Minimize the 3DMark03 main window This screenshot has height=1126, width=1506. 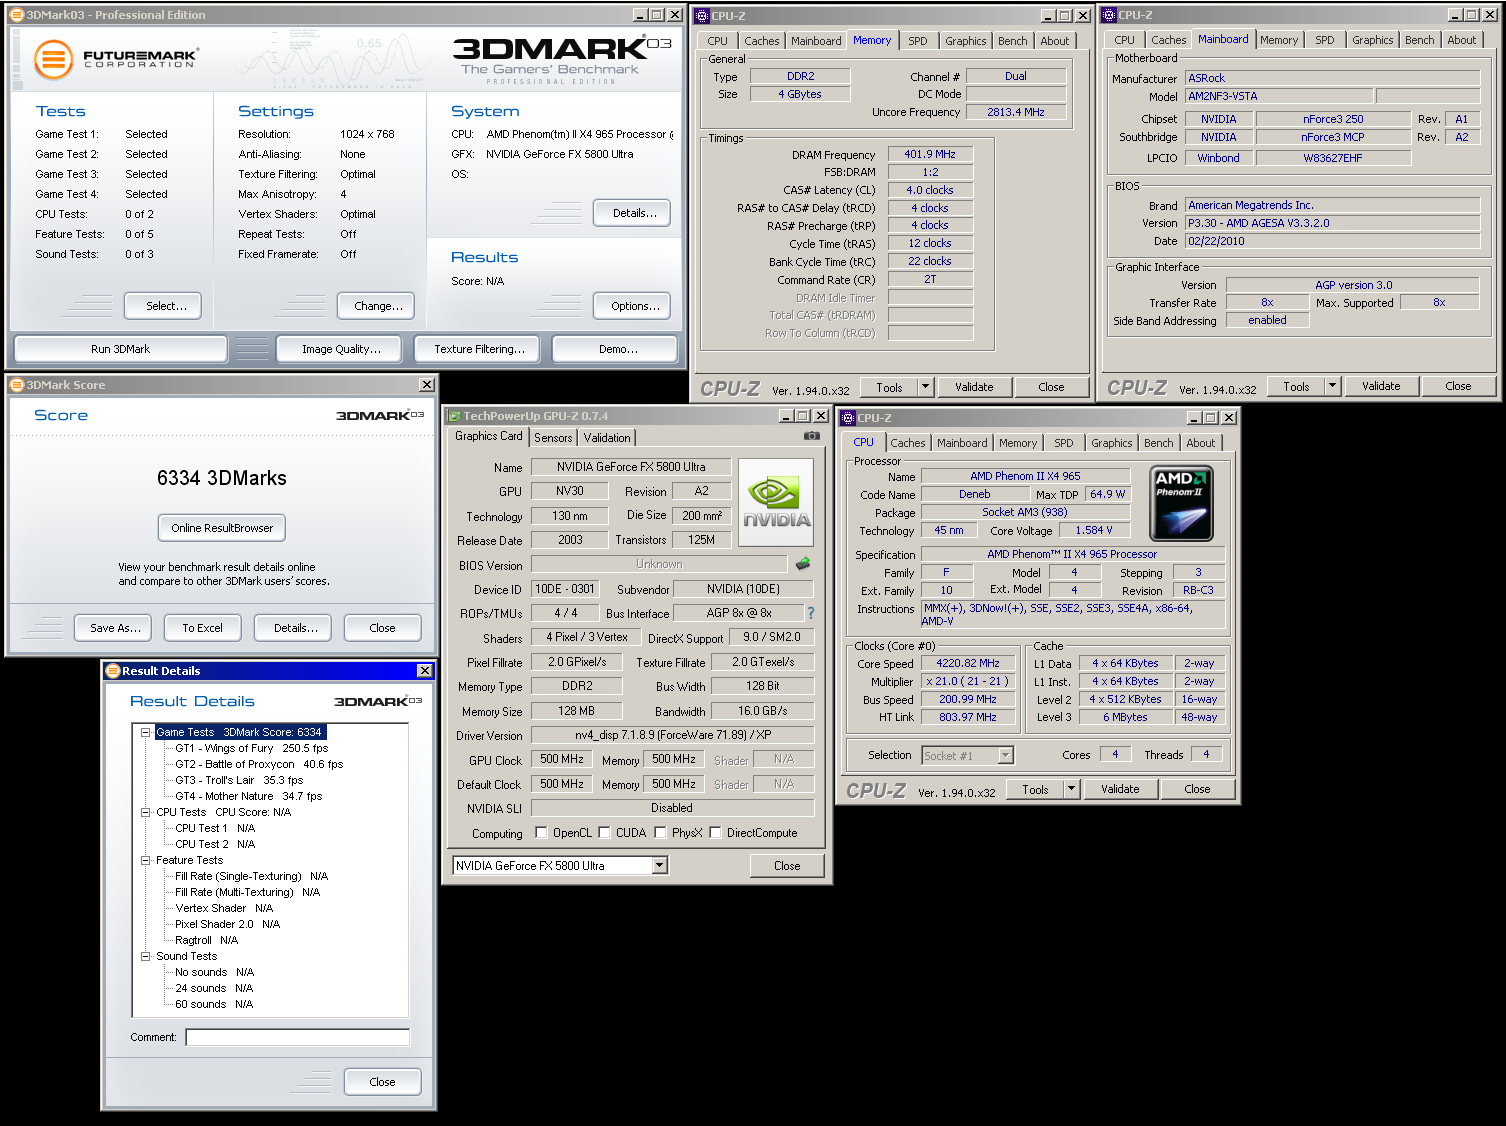pos(640,15)
